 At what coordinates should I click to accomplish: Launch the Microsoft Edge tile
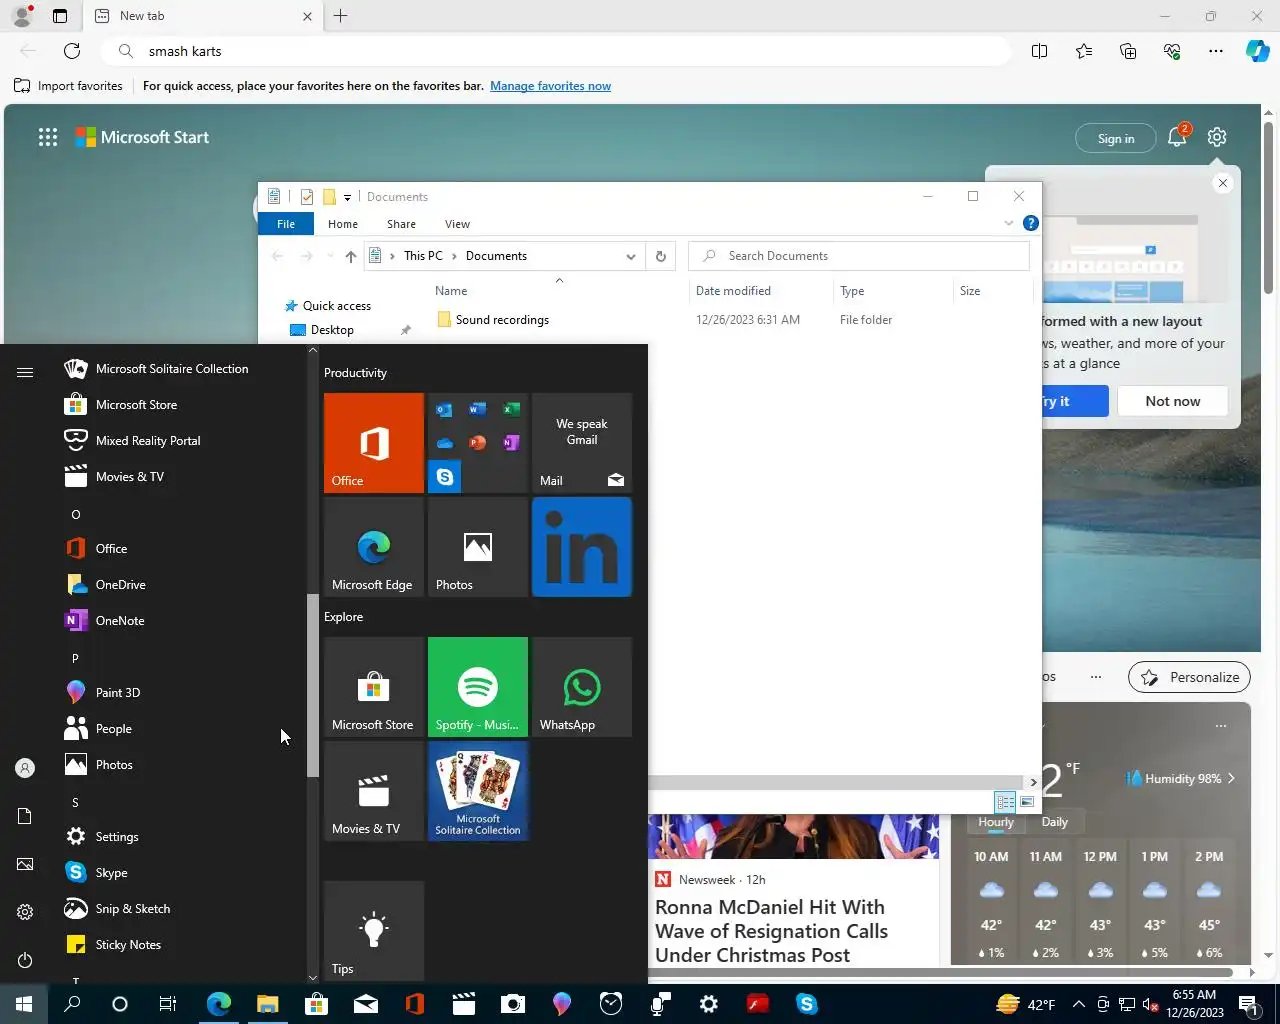pyautogui.click(x=373, y=547)
